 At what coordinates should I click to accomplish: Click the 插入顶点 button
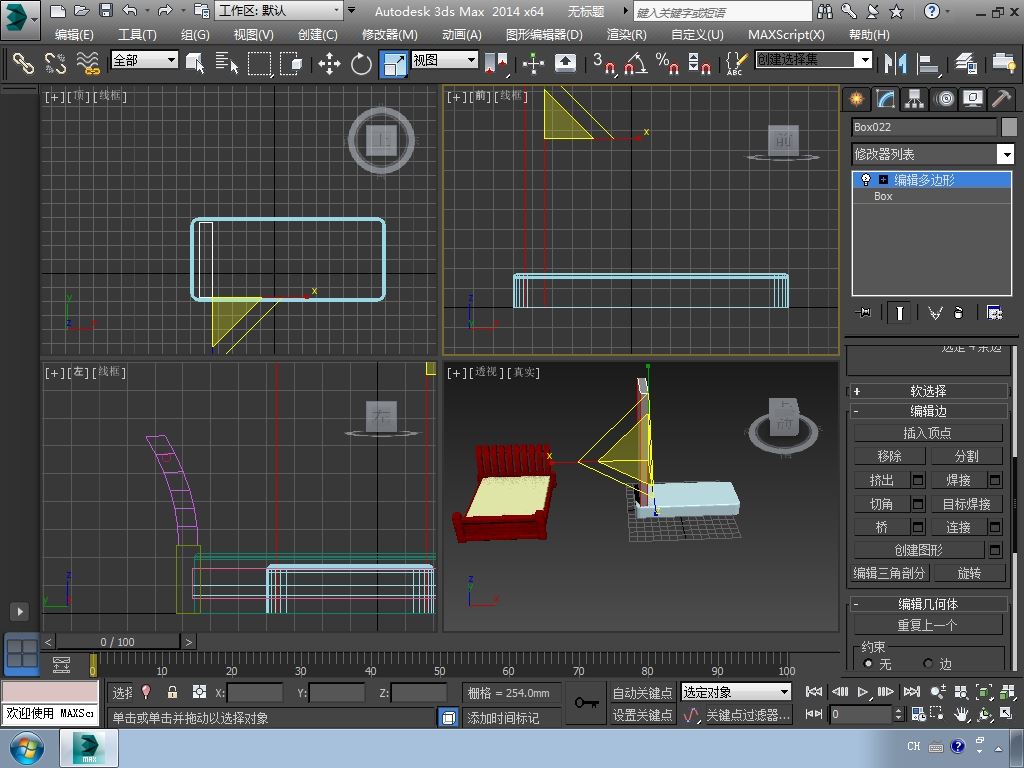(x=927, y=433)
